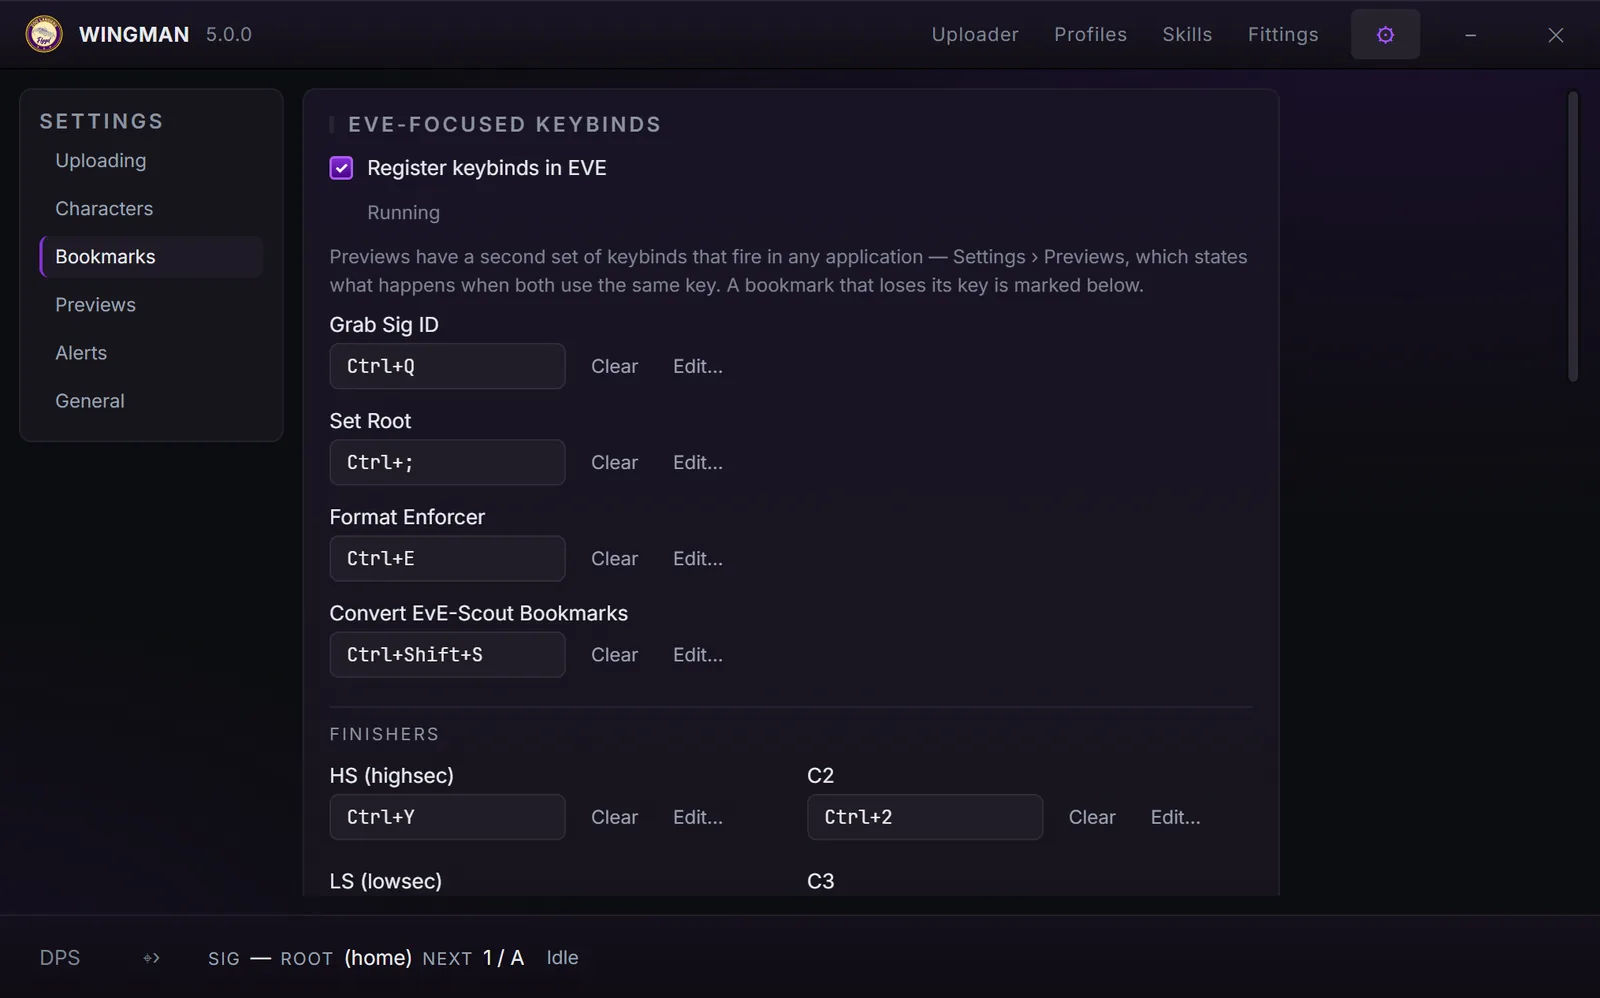Edit Convert EvE-Scout Bookmarks keybind
Image resolution: width=1600 pixels, height=998 pixels.
click(698, 655)
